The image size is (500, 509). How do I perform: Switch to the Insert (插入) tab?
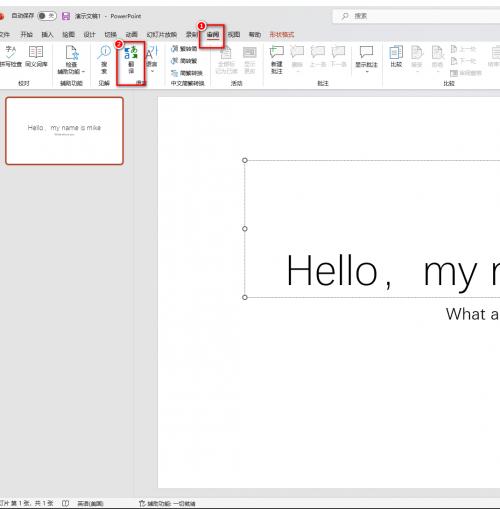(x=47, y=34)
